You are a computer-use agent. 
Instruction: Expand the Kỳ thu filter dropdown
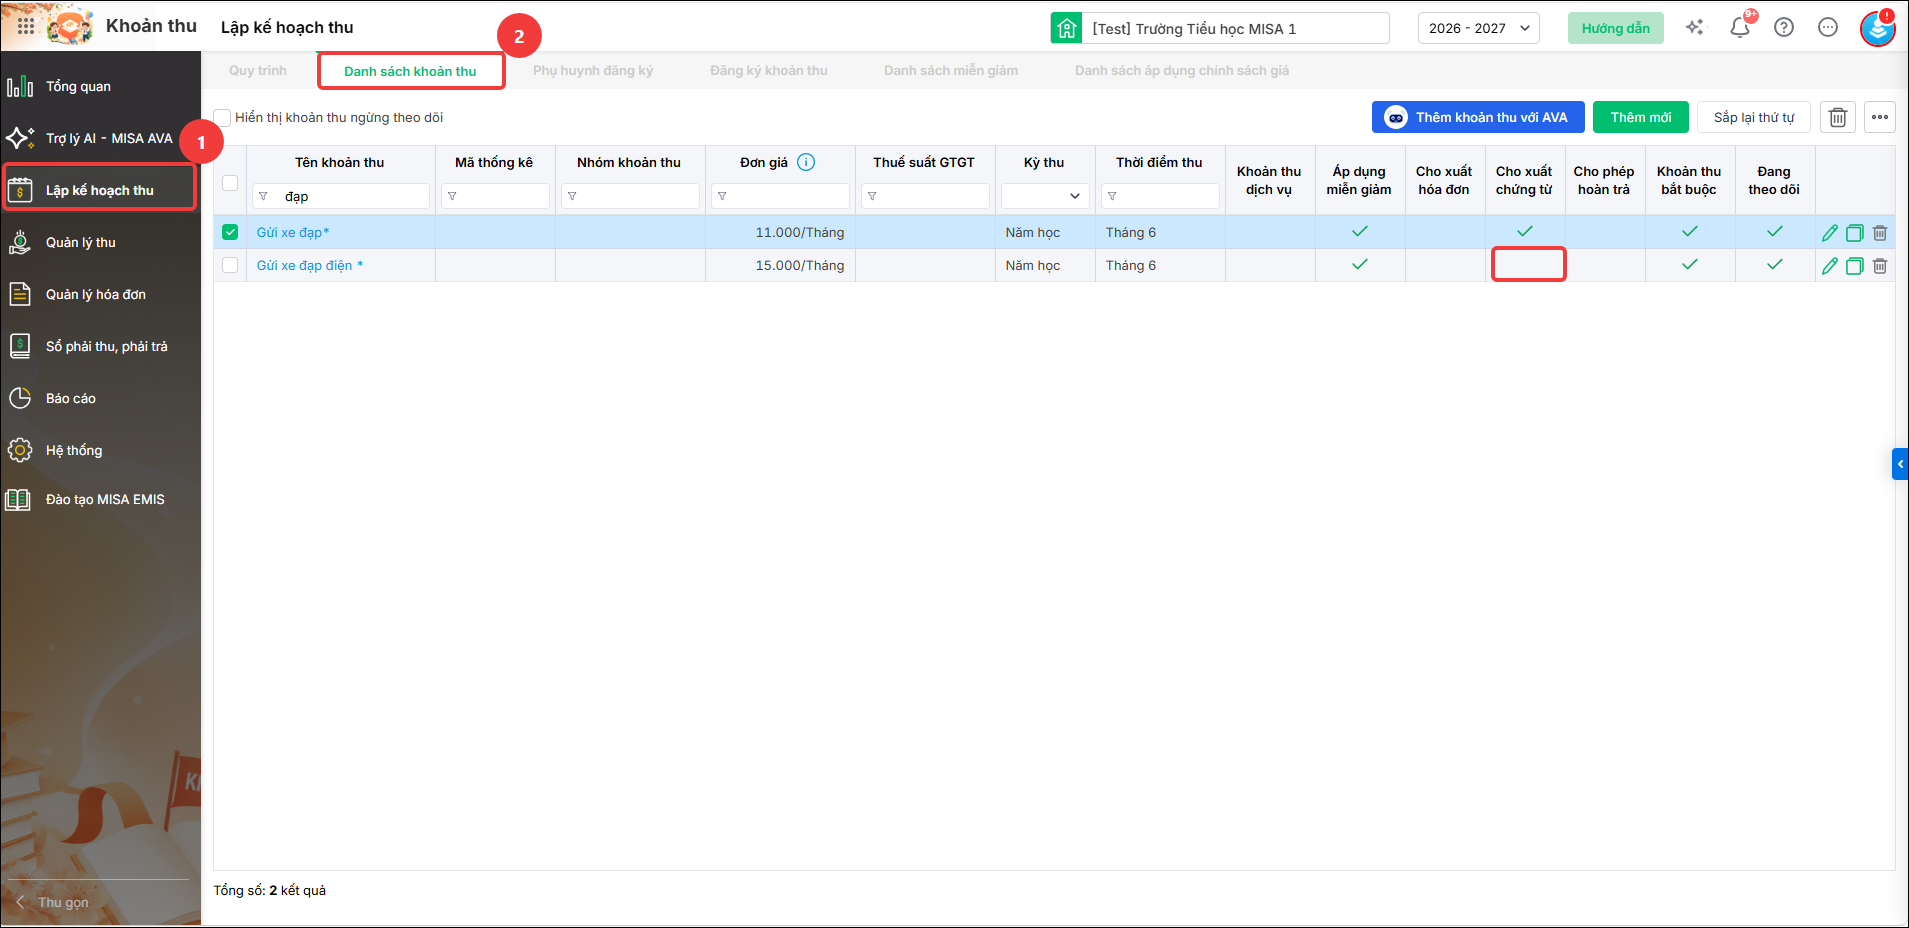point(1045,196)
